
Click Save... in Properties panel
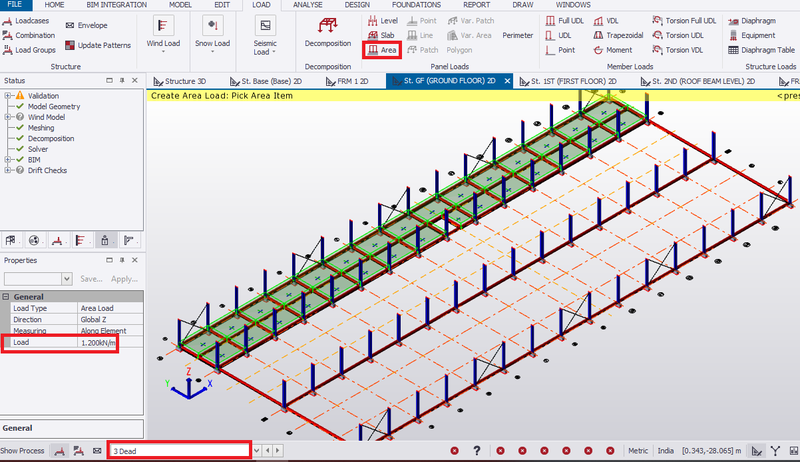[91, 279]
